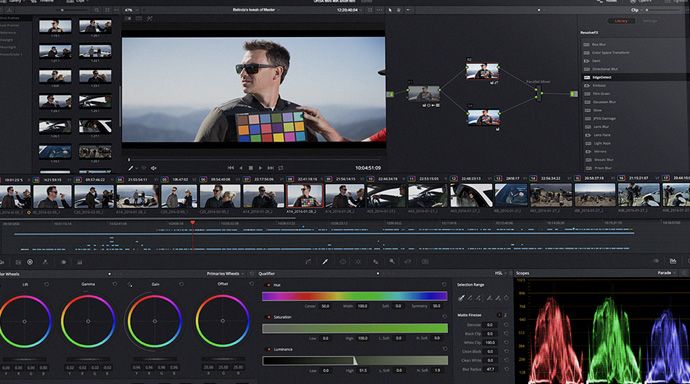This screenshot has height=384, width=690.
Task: Reset the Saturation qualifier
Action: pos(444,317)
